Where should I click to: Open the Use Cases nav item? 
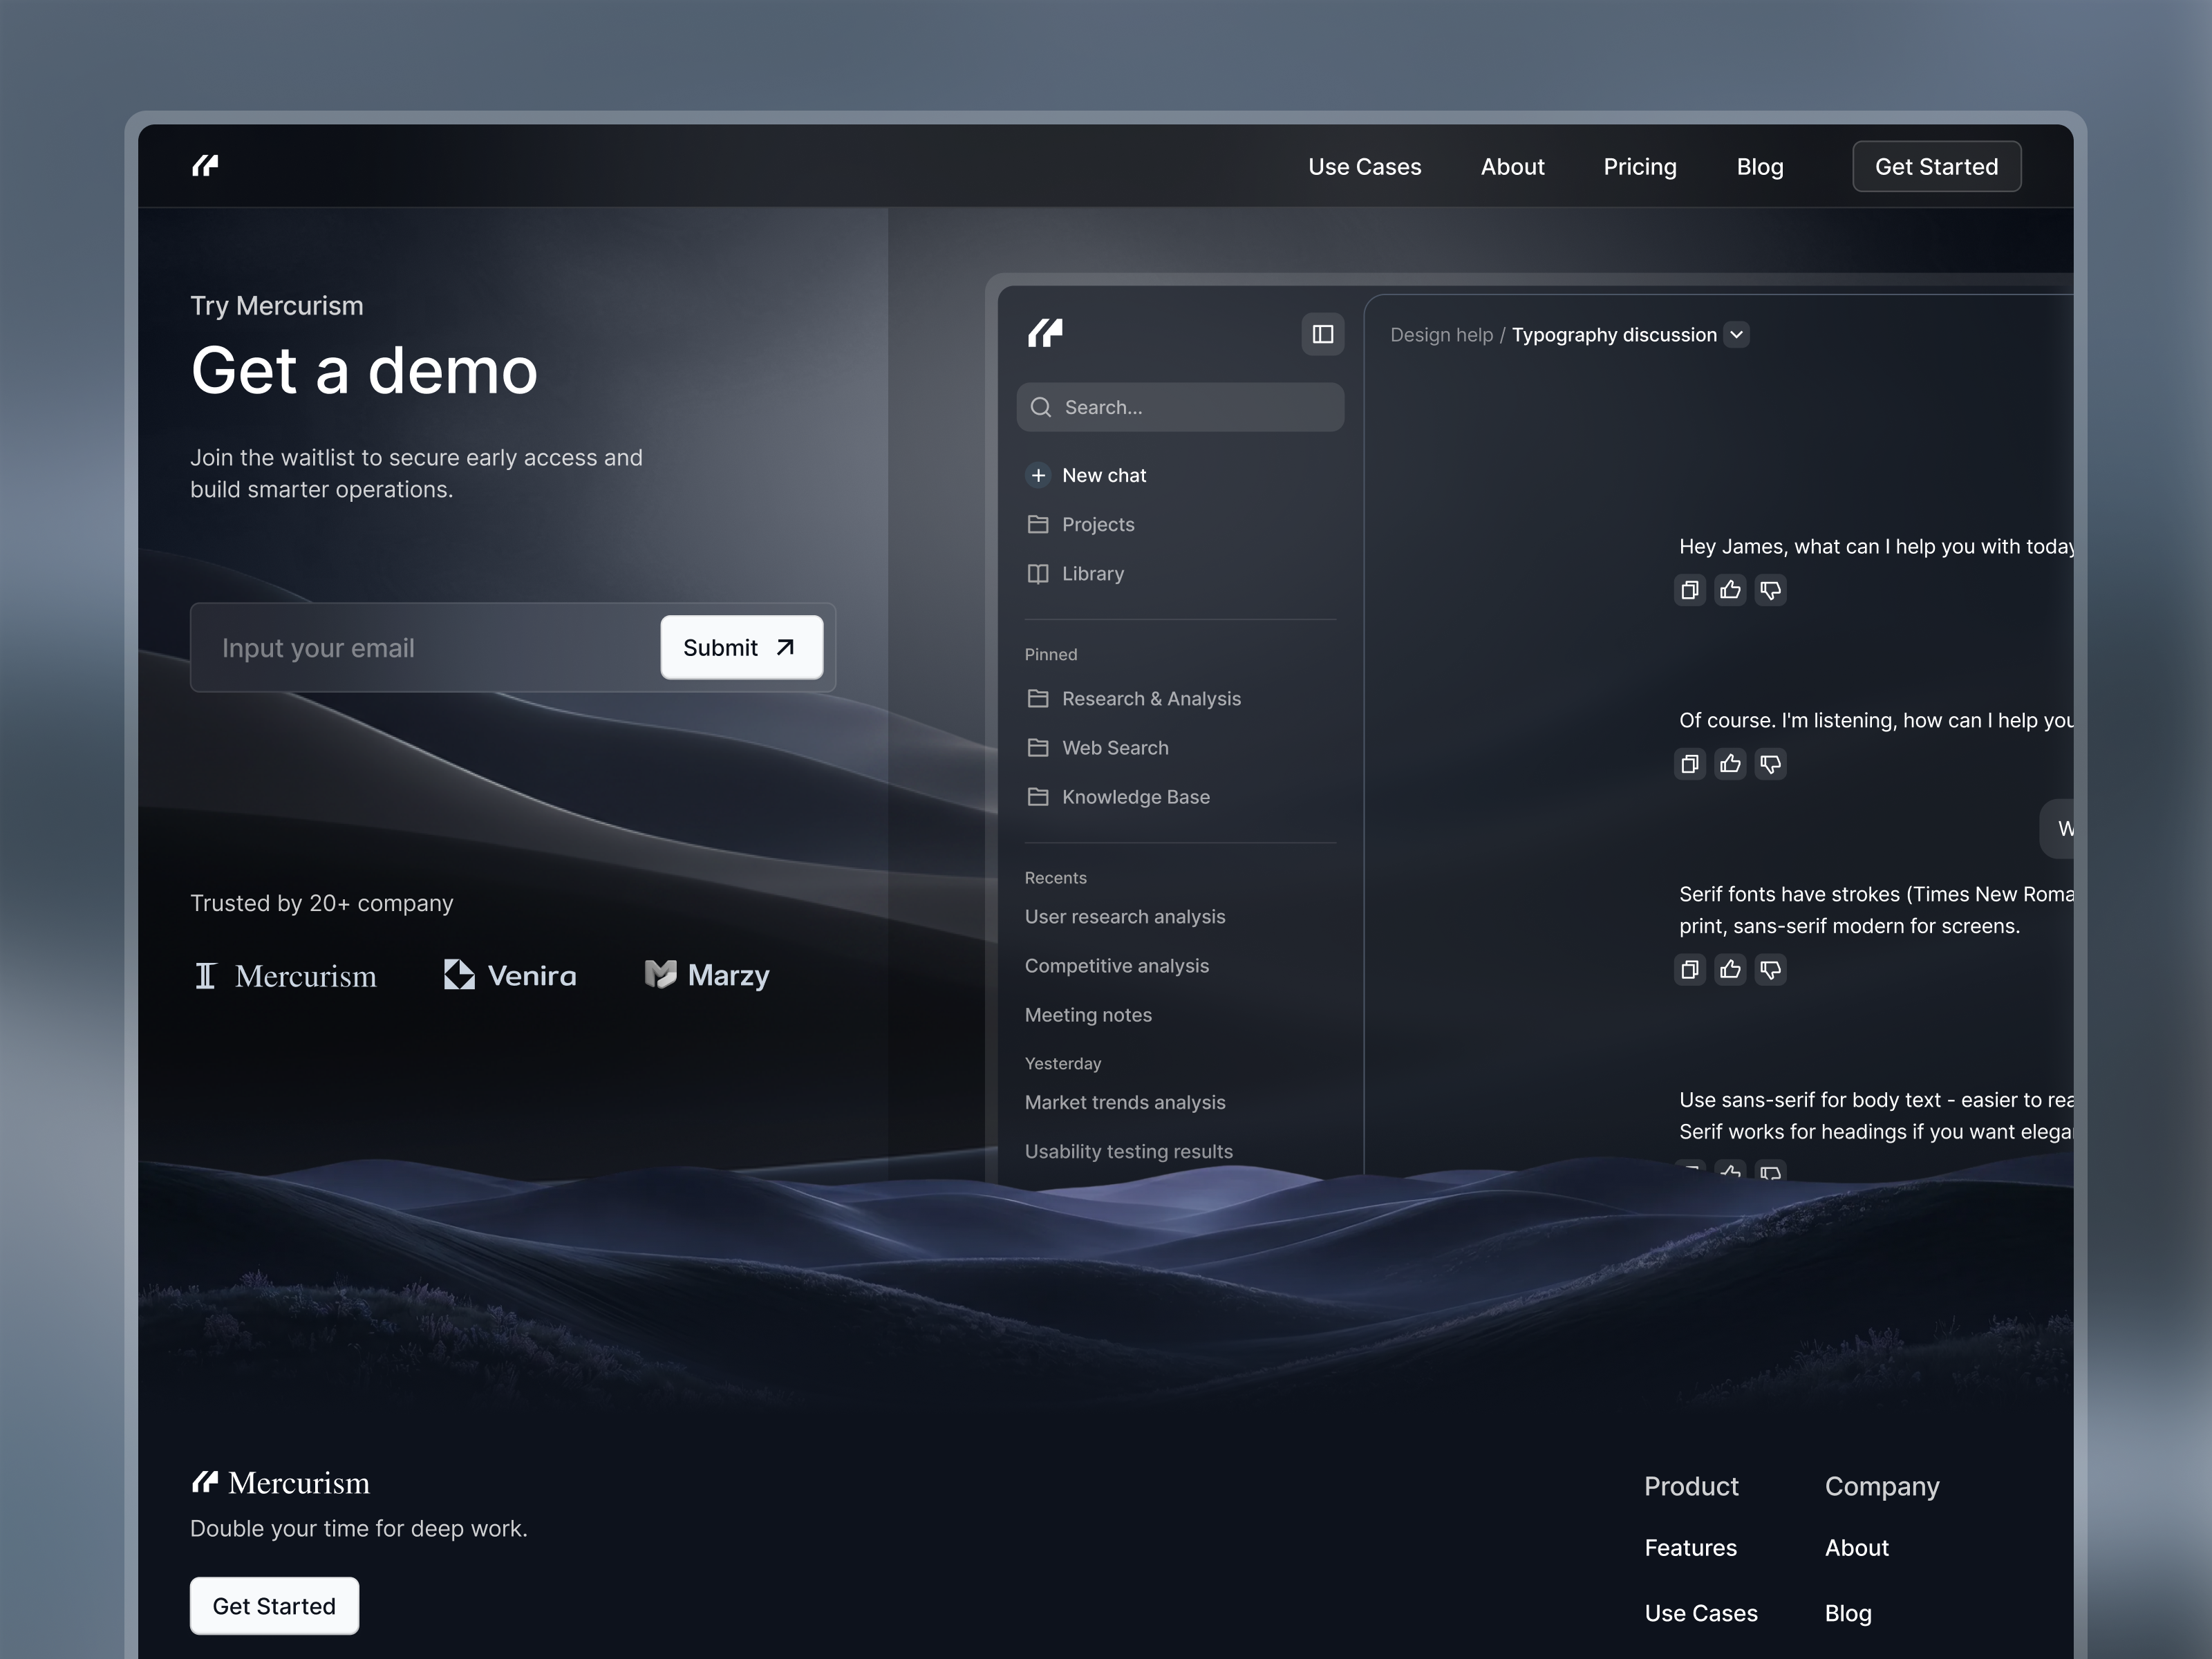tap(1364, 167)
